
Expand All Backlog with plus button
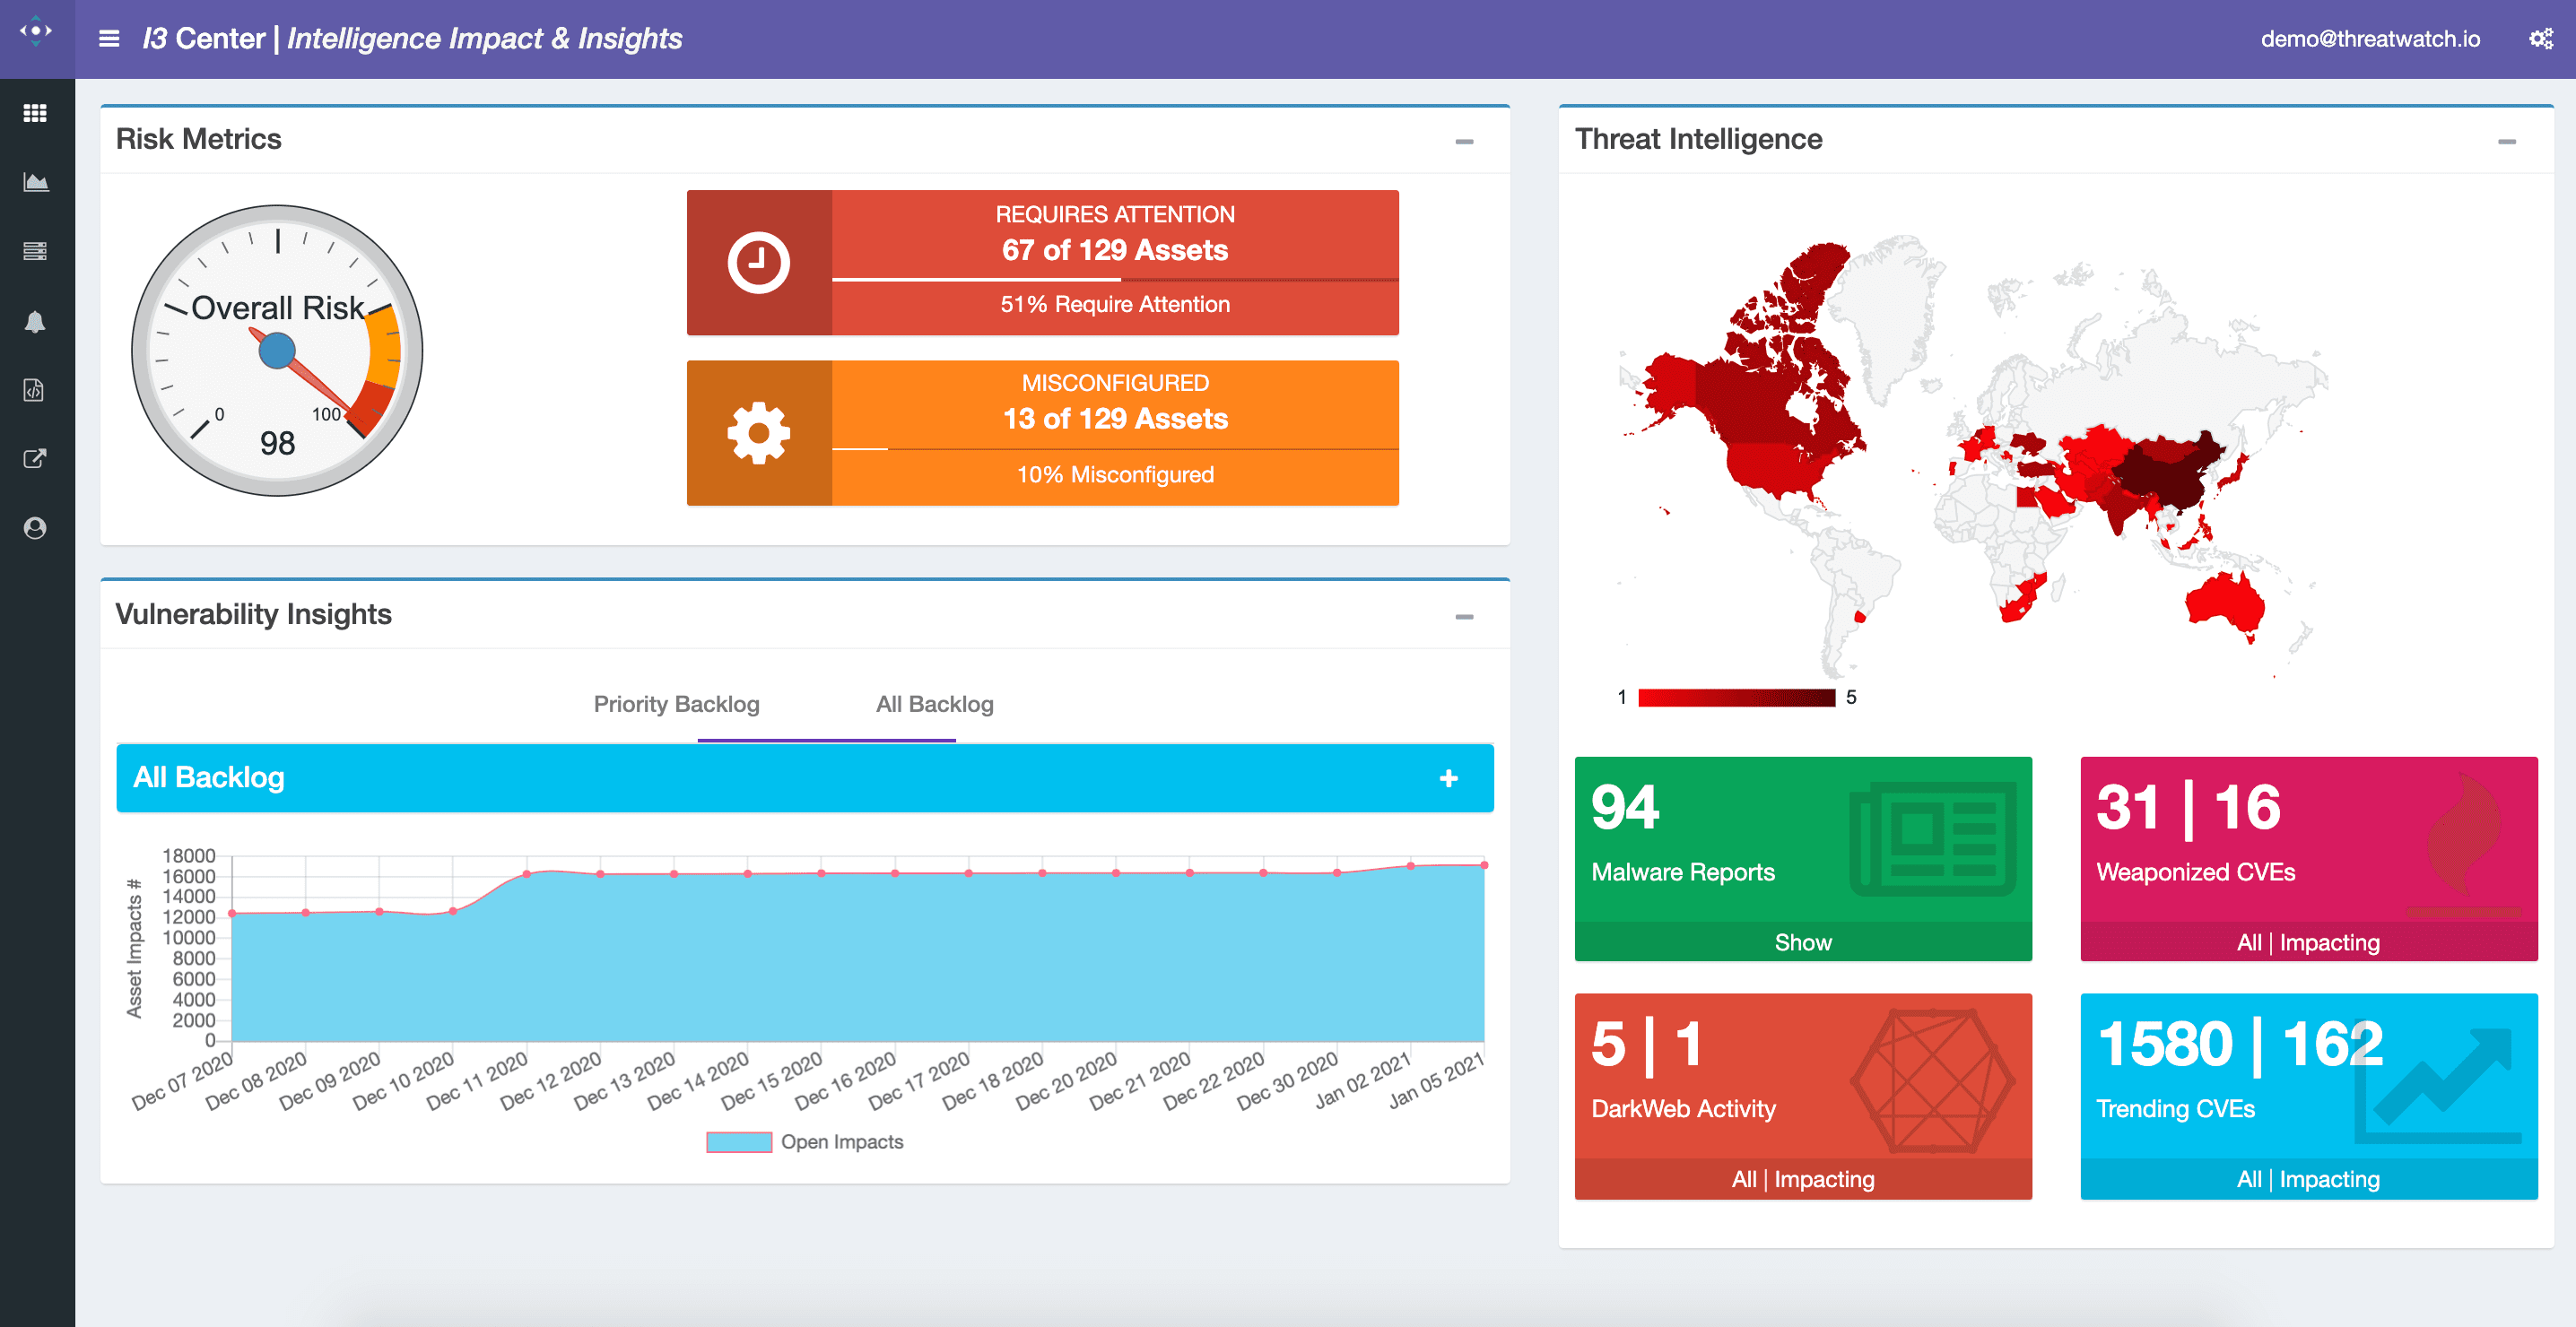(1448, 778)
